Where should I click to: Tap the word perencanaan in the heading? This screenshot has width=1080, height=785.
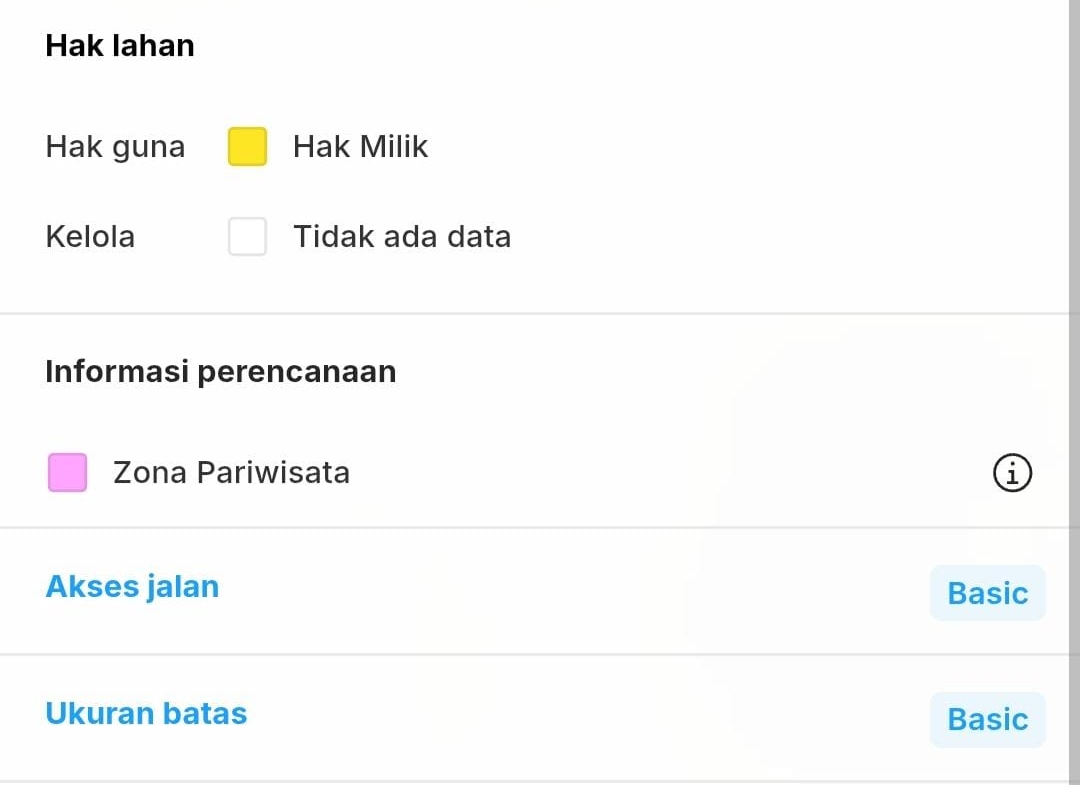(x=297, y=372)
